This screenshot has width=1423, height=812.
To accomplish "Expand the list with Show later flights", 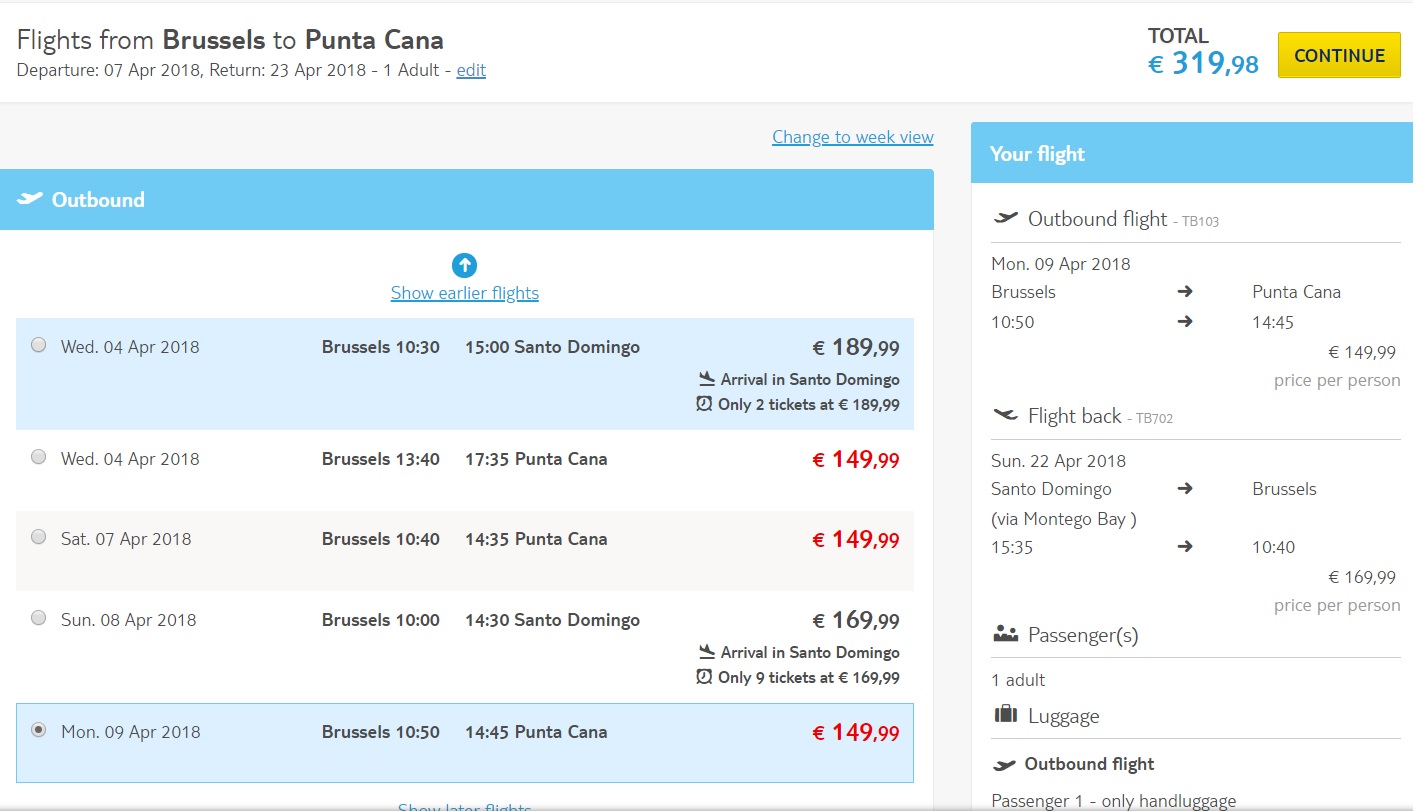I will point(464,806).
